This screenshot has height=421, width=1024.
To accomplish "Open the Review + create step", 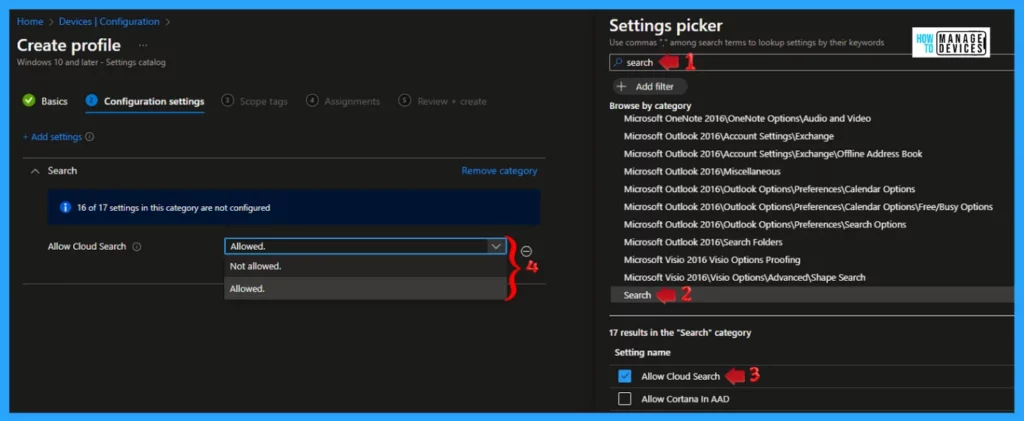I will tap(443, 101).
